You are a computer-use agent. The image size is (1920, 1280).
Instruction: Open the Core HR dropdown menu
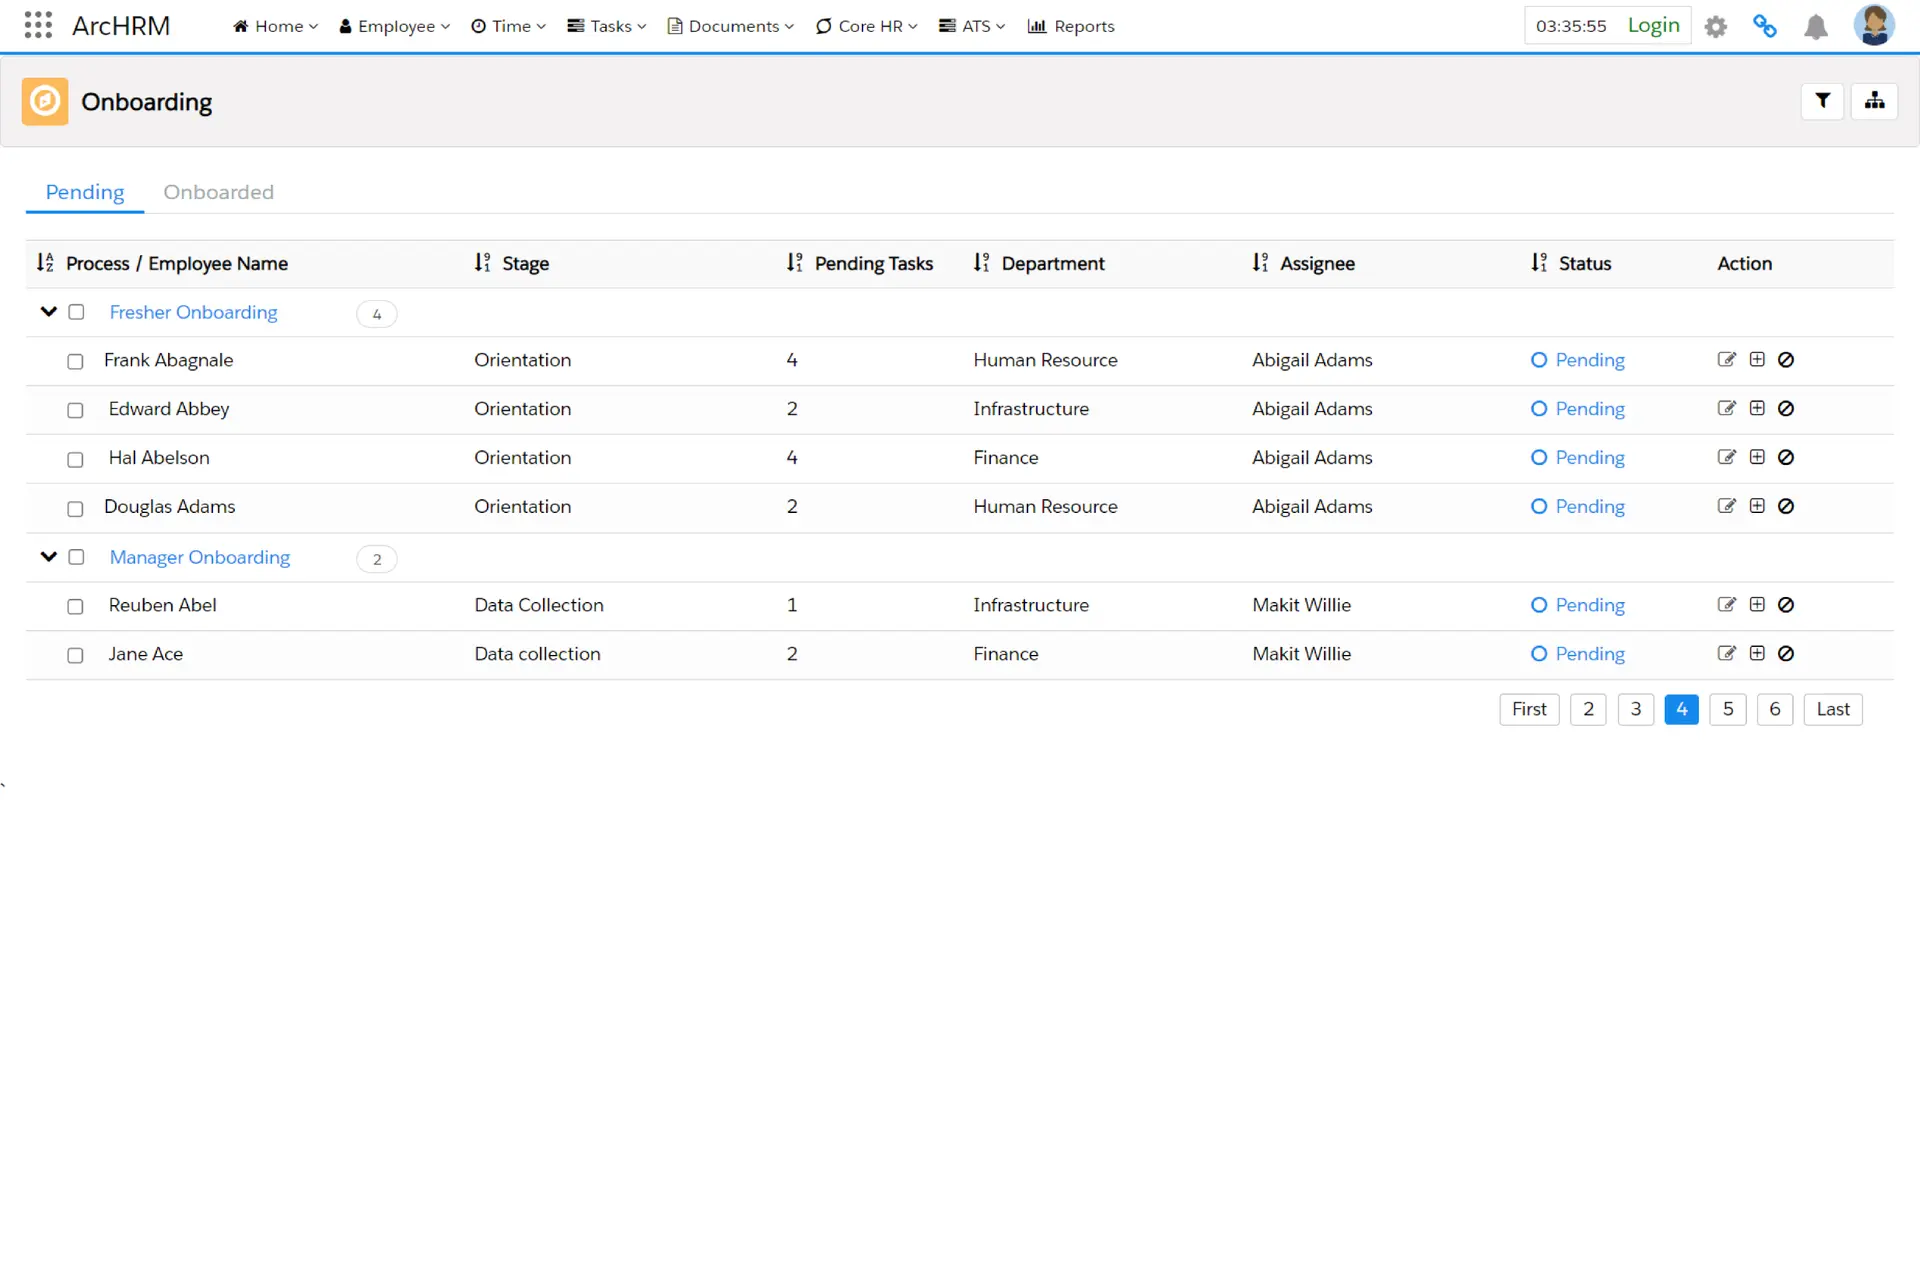coord(866,26)
